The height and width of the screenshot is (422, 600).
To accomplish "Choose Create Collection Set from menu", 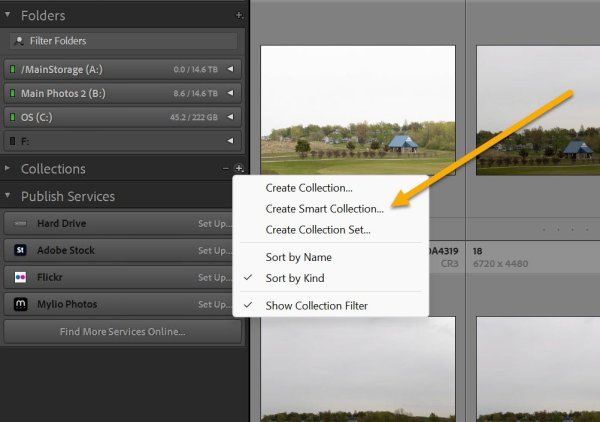I will click(318, 230).
